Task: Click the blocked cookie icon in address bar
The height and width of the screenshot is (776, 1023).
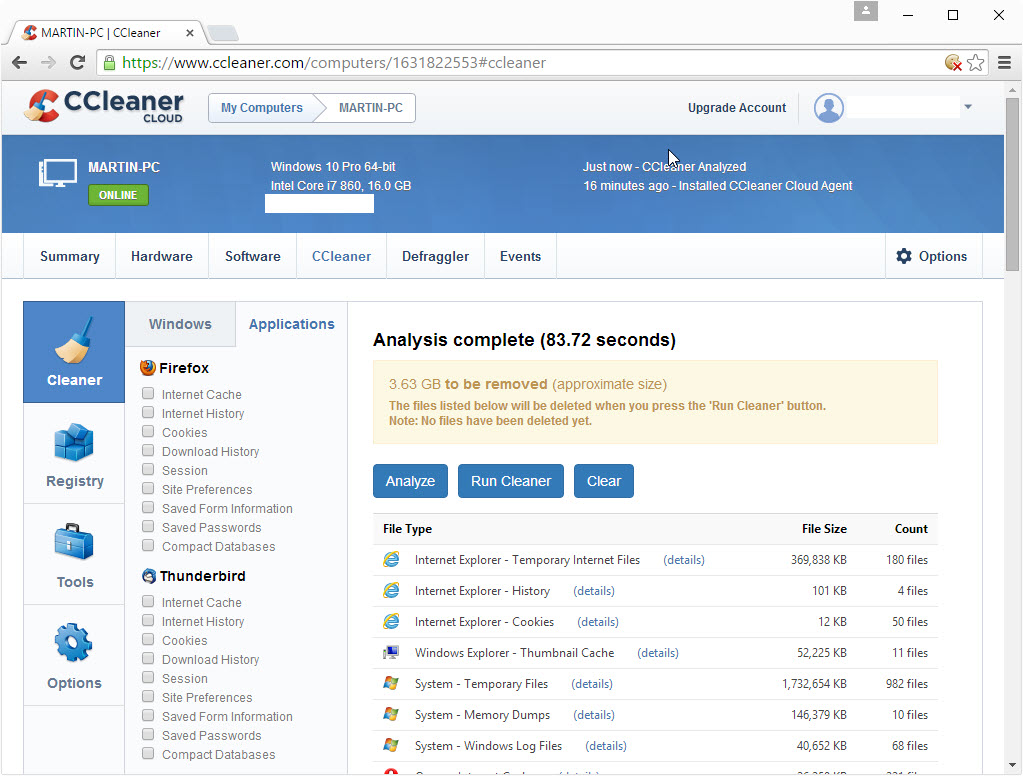Action: click(x=953, y=63)
